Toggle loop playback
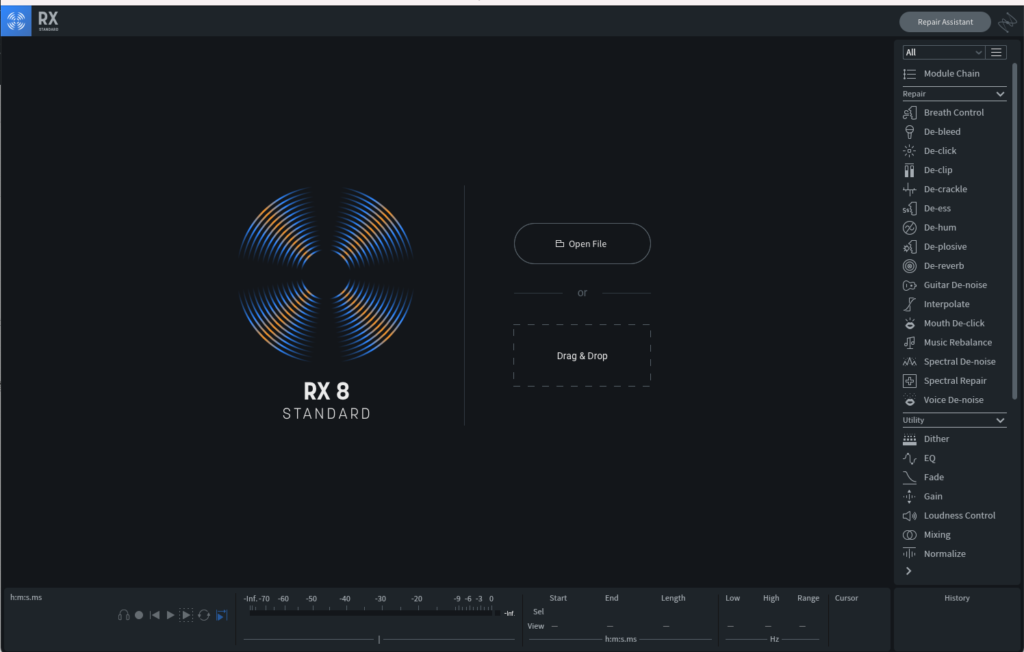The height and width of the screenshot is (652, 1024). tap(204, 615)
